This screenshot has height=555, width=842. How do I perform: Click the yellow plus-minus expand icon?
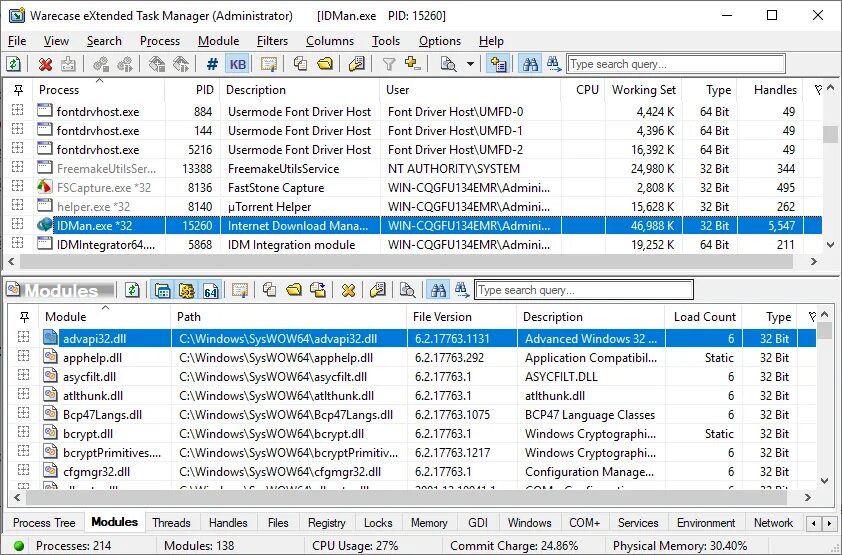[413, 64]
